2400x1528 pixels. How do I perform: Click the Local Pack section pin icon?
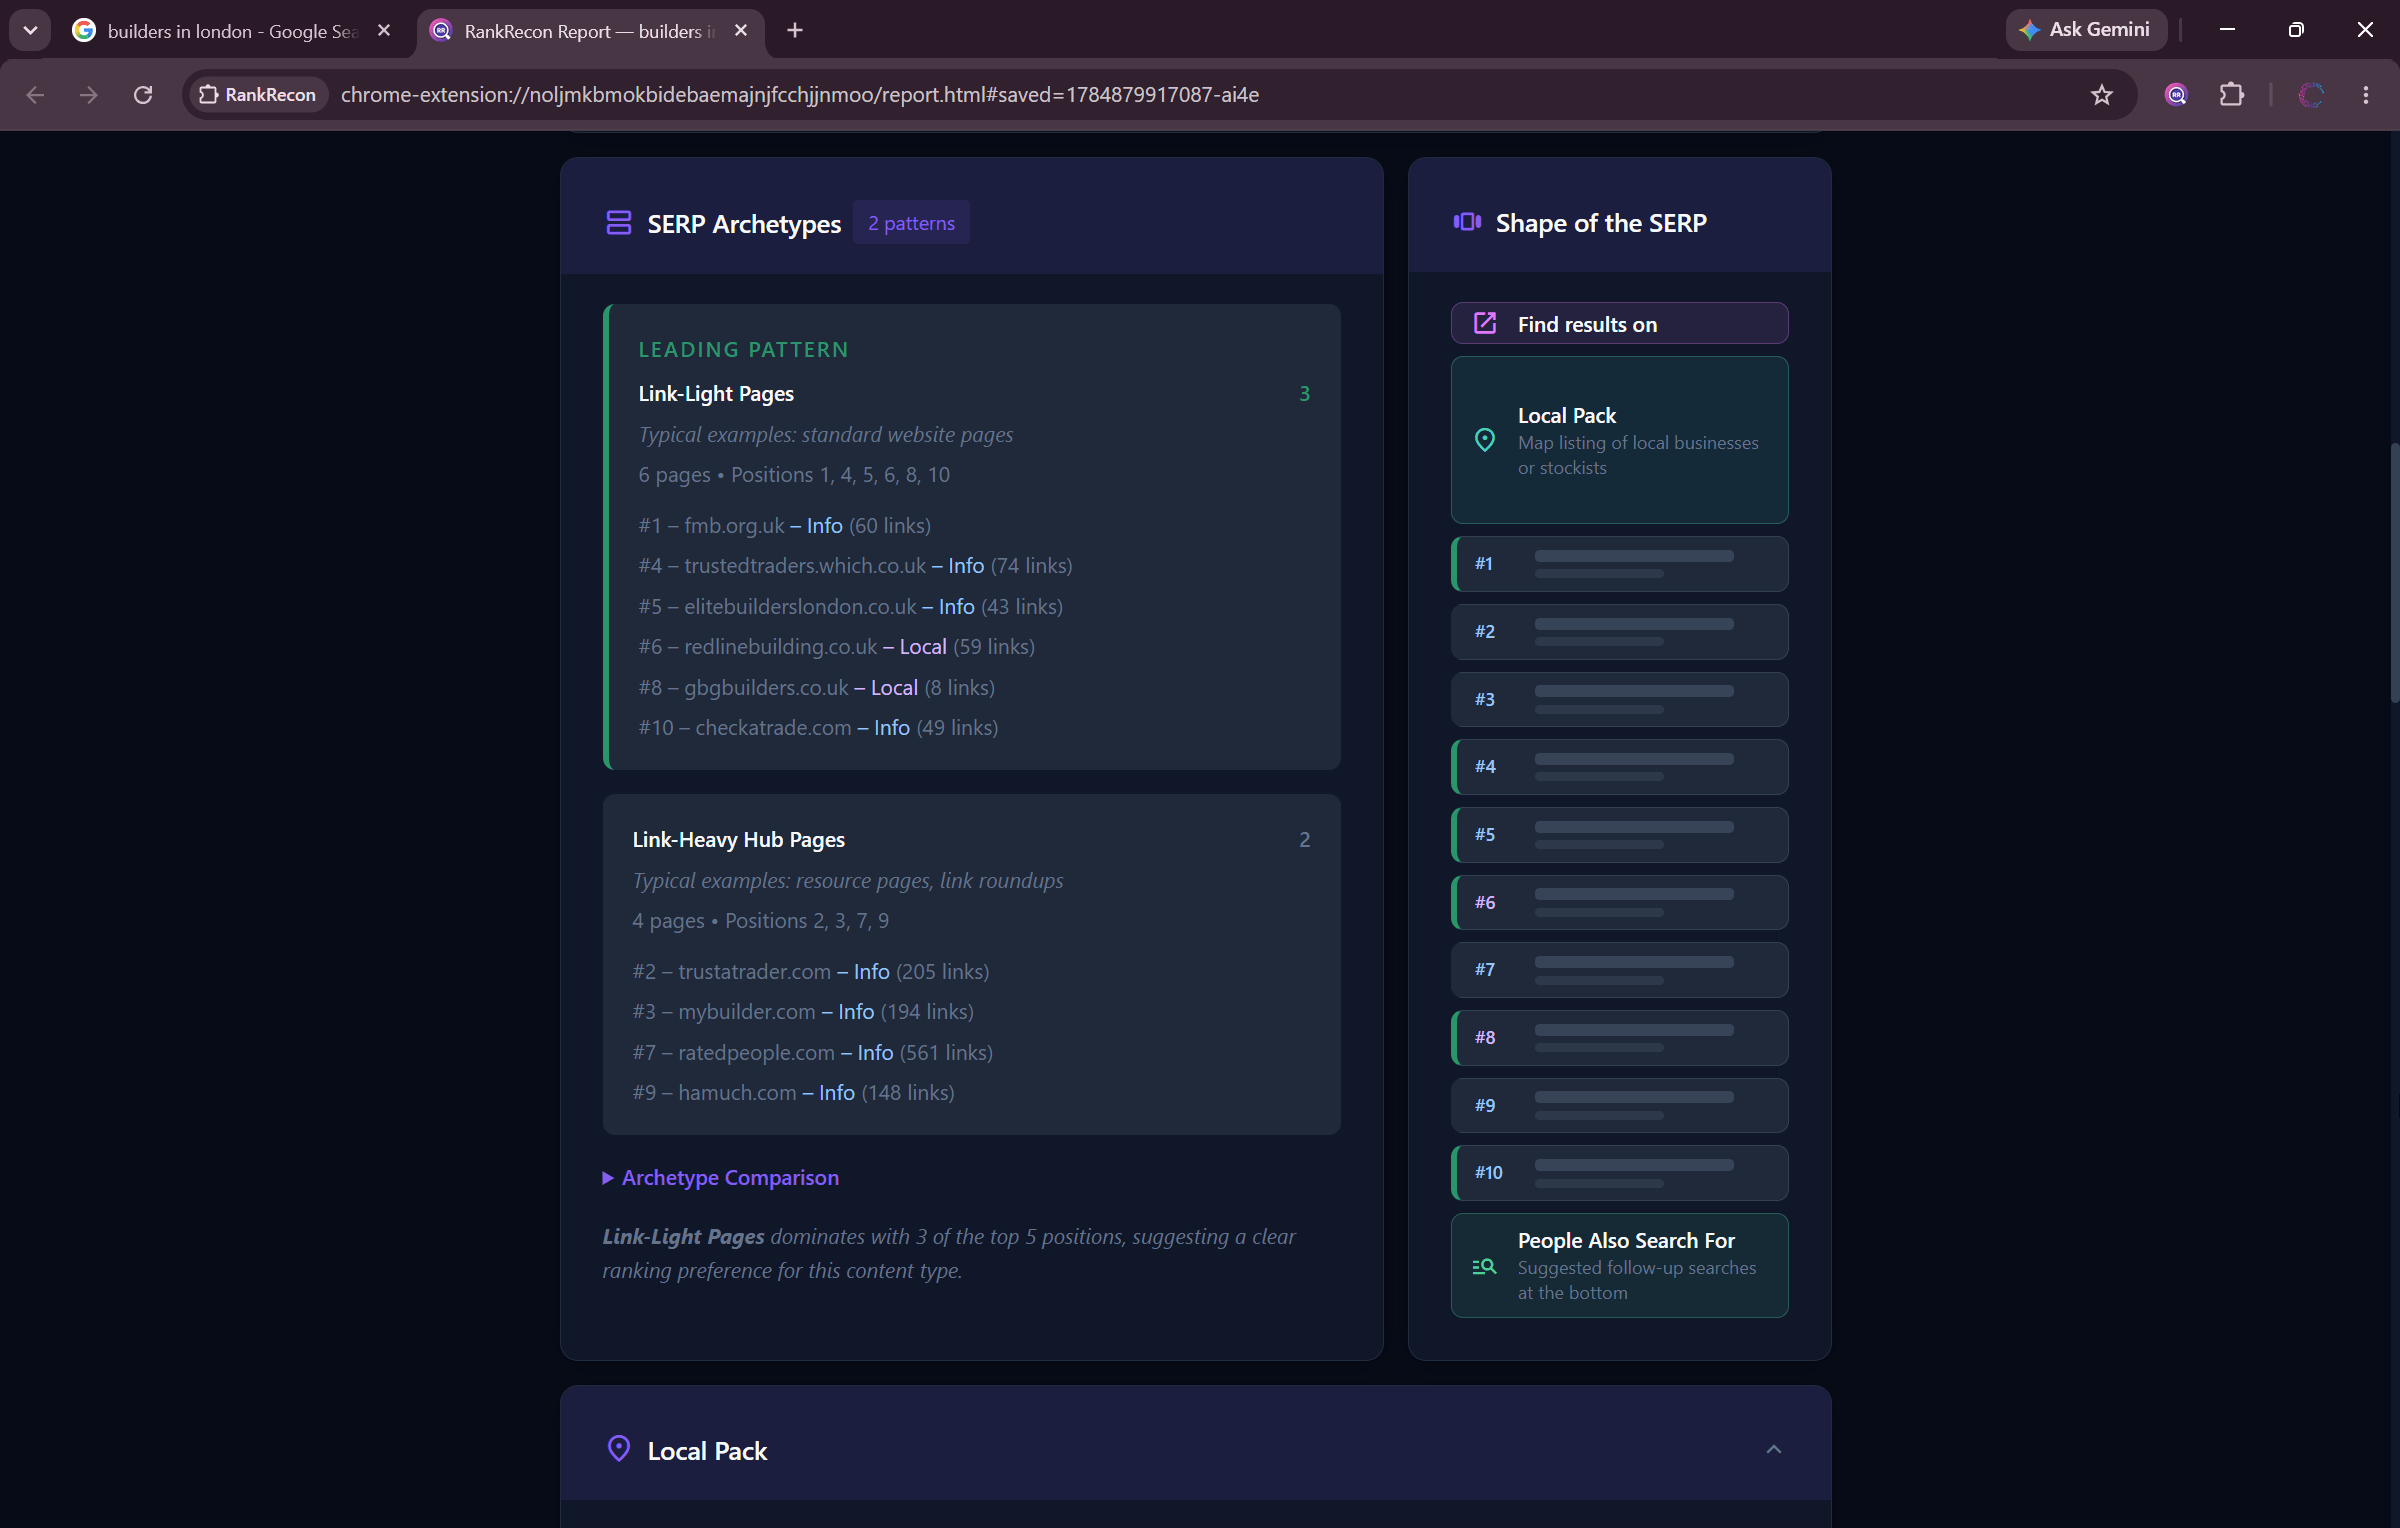[619, 1449]
